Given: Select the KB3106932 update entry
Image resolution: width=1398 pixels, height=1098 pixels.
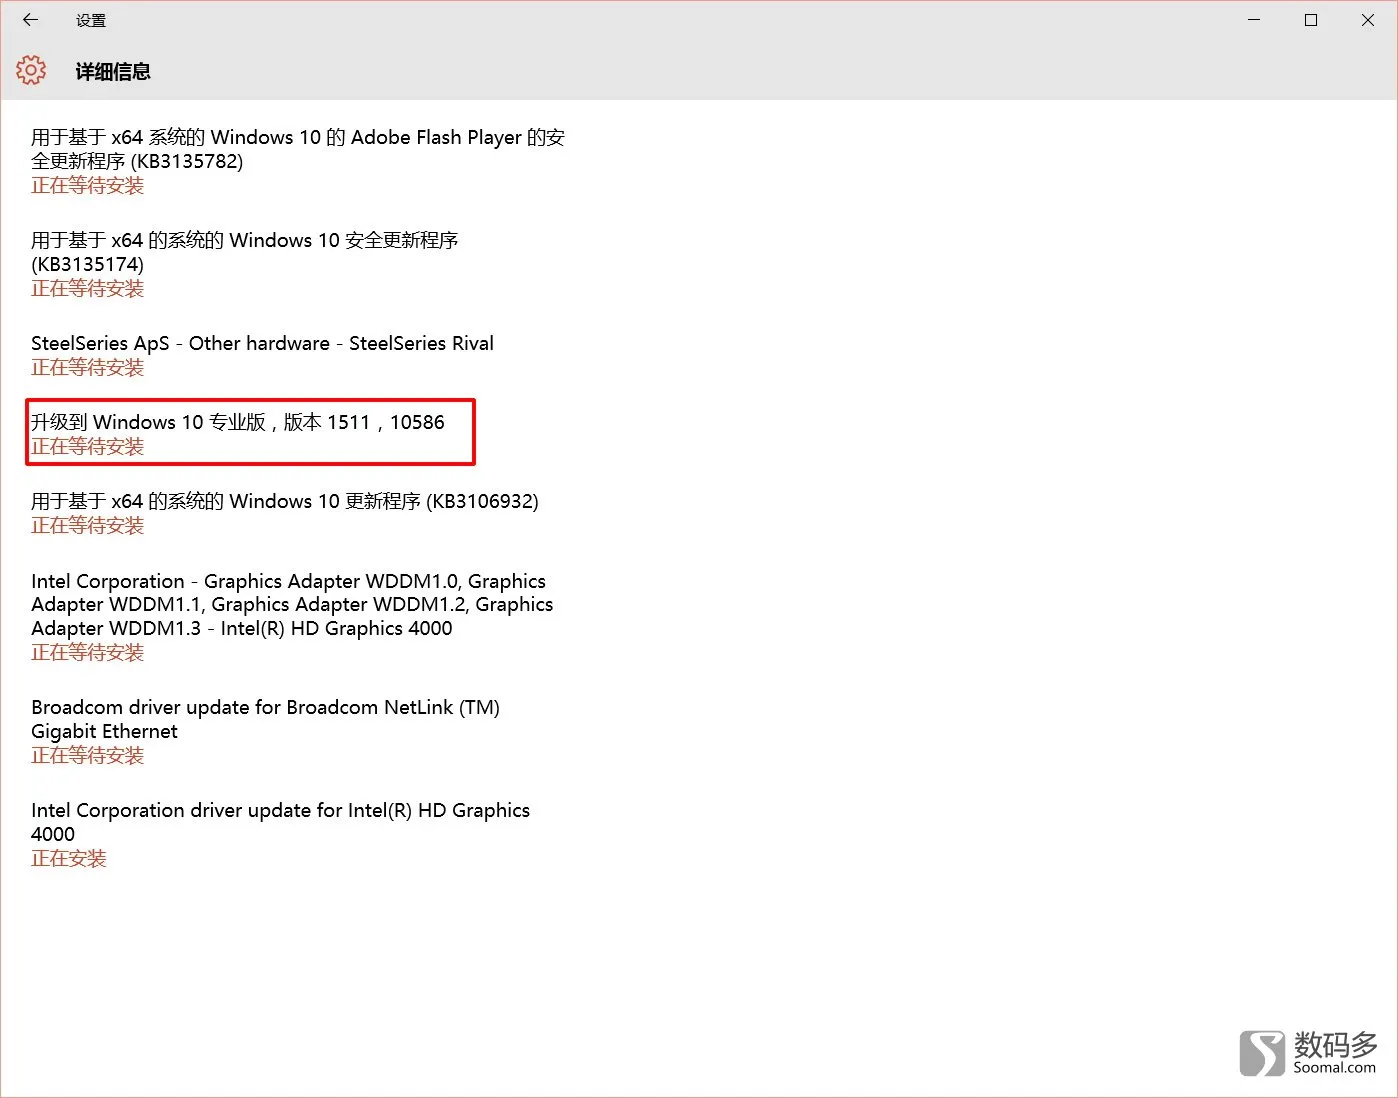Looking at the screenshot, I should [285, 501].
